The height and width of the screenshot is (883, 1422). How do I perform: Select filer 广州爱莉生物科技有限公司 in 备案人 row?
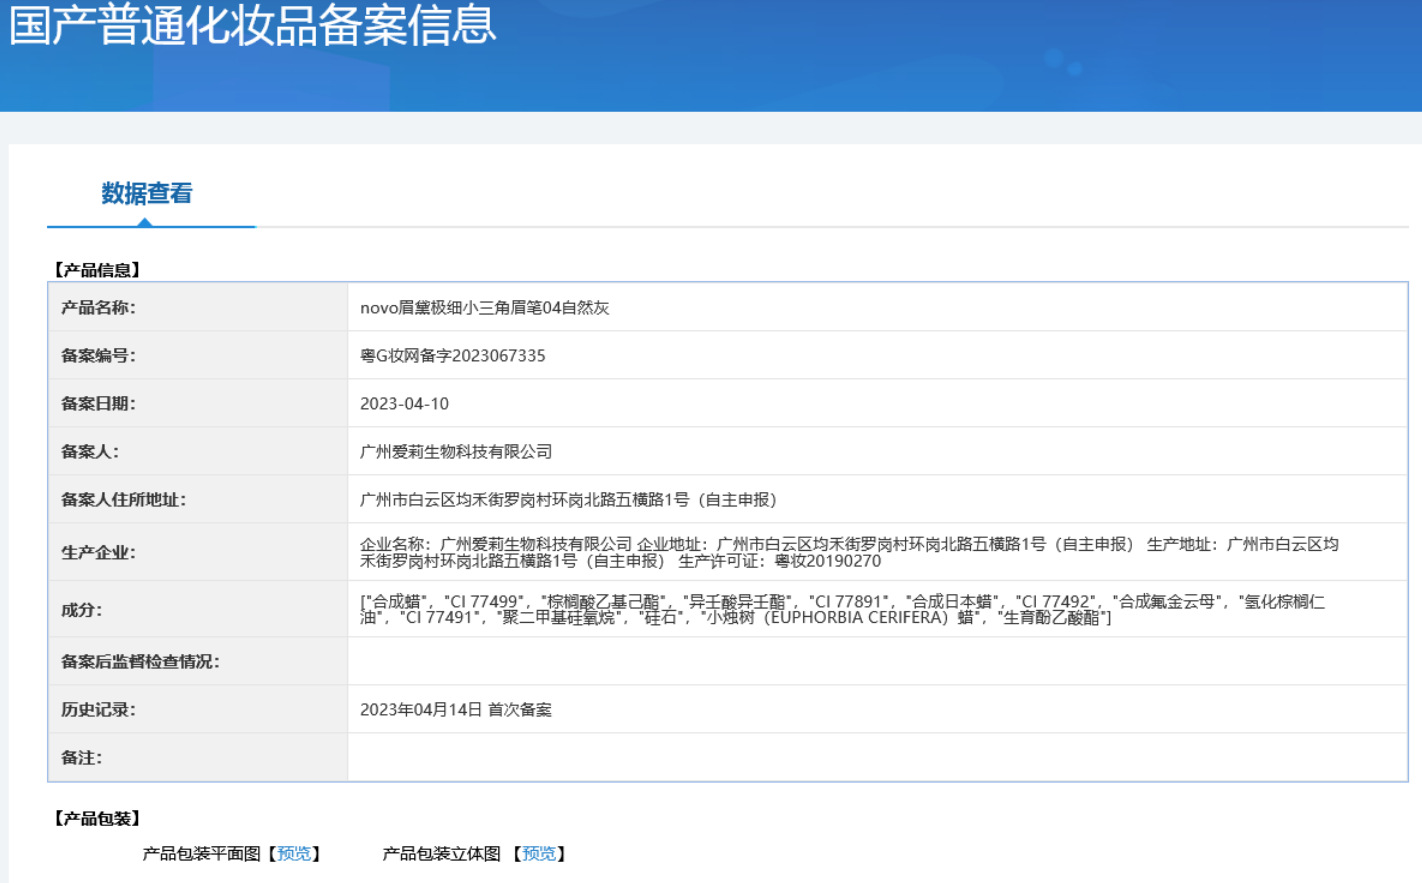[x=456, y=452]
